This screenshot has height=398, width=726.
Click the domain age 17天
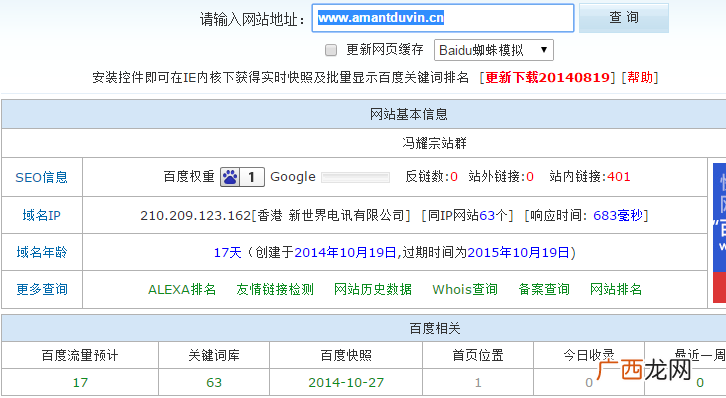(x=227, y=253)
